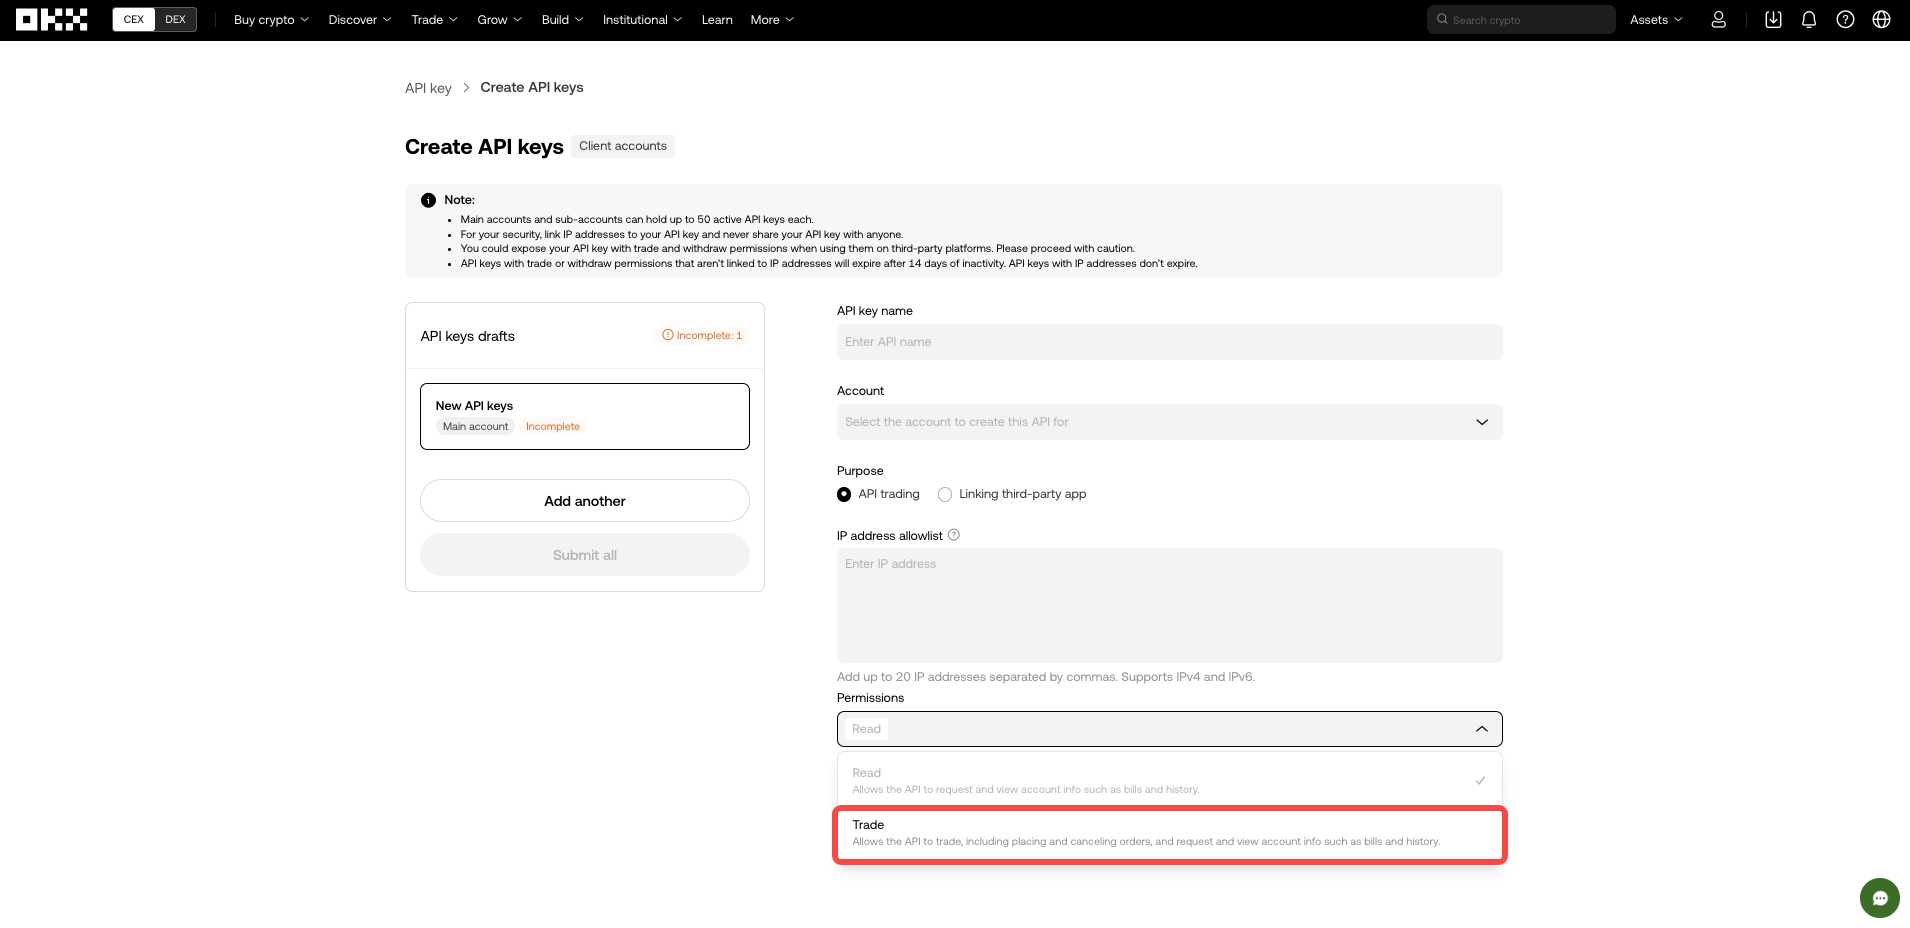Click the download app icon
1910x928 pixels.
click(x=1772, y=19)
